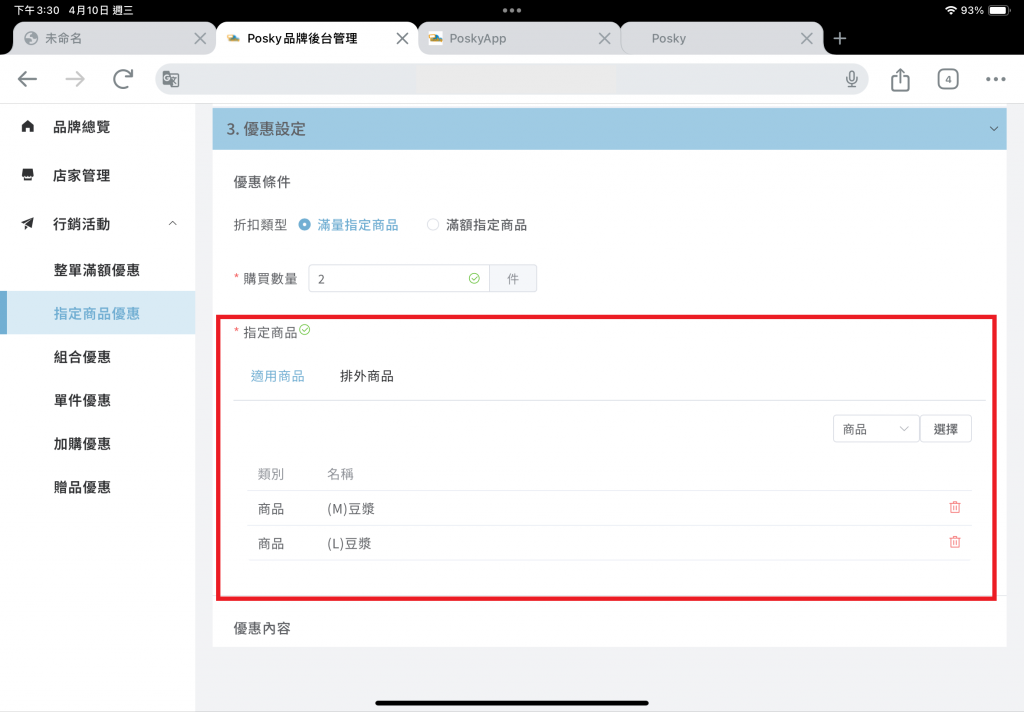This screenshot has width=1024, height=712.
Task: Add a new browser tab
Action: click(840, 39)
